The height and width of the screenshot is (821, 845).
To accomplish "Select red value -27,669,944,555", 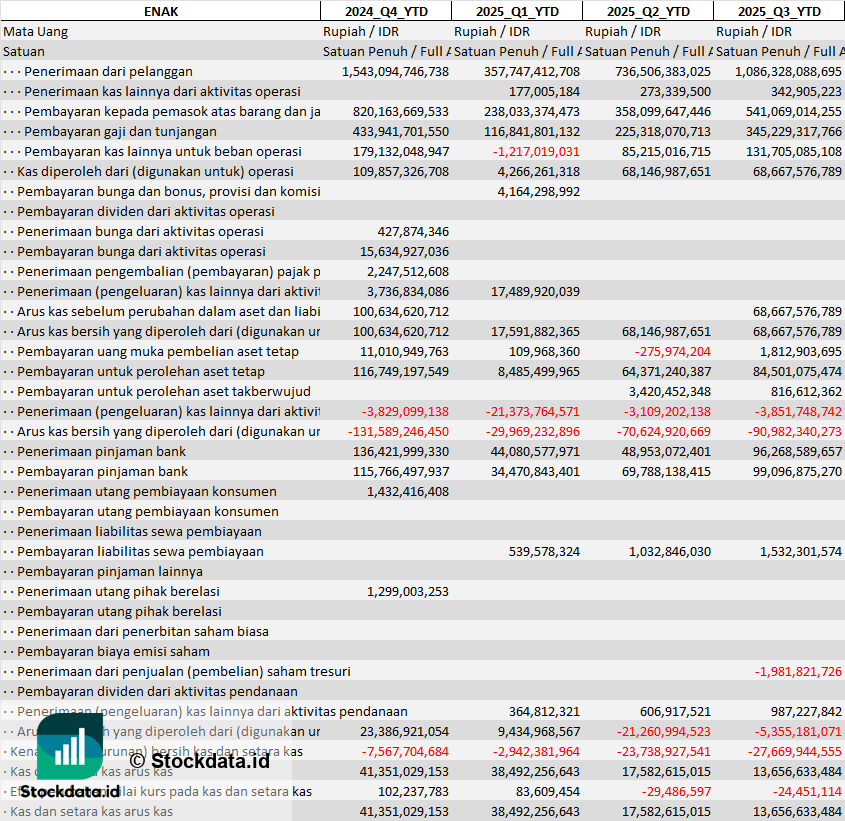I will 795,751.
